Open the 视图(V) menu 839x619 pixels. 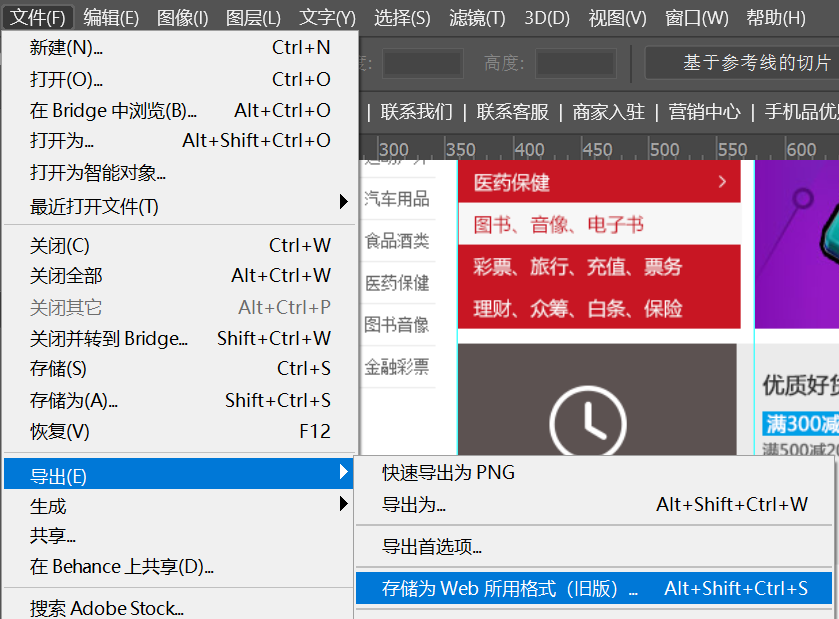click(617, 18)
